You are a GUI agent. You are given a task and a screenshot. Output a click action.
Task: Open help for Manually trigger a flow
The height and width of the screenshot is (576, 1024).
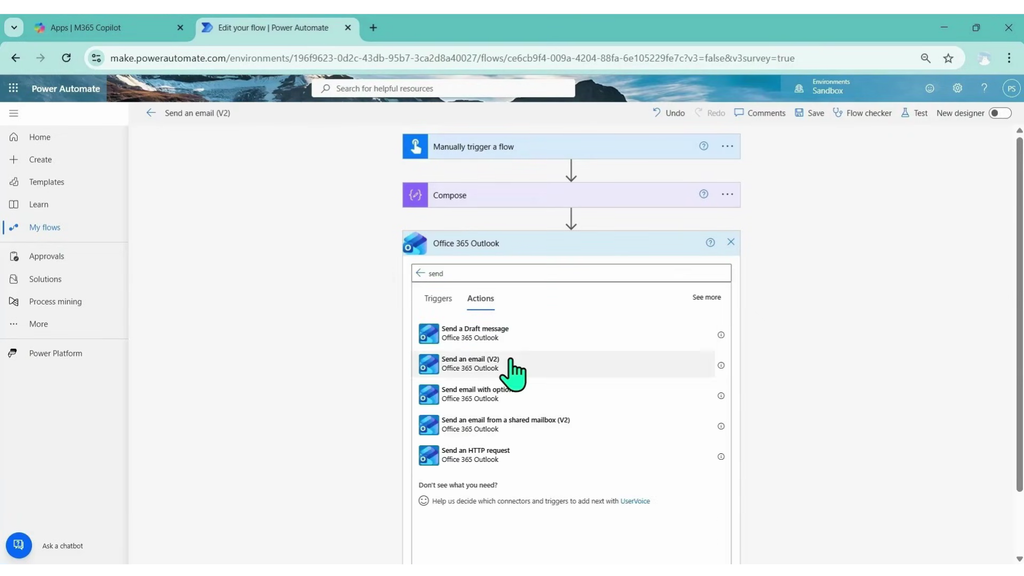[x=703, y=146]
